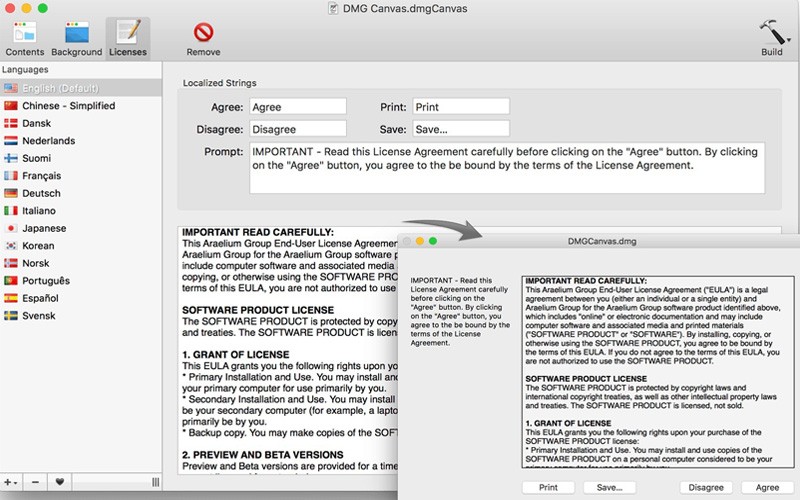The image size is (800, 500).
Task: Click the Sweden flag icon
Action: [x=11, y=316]
